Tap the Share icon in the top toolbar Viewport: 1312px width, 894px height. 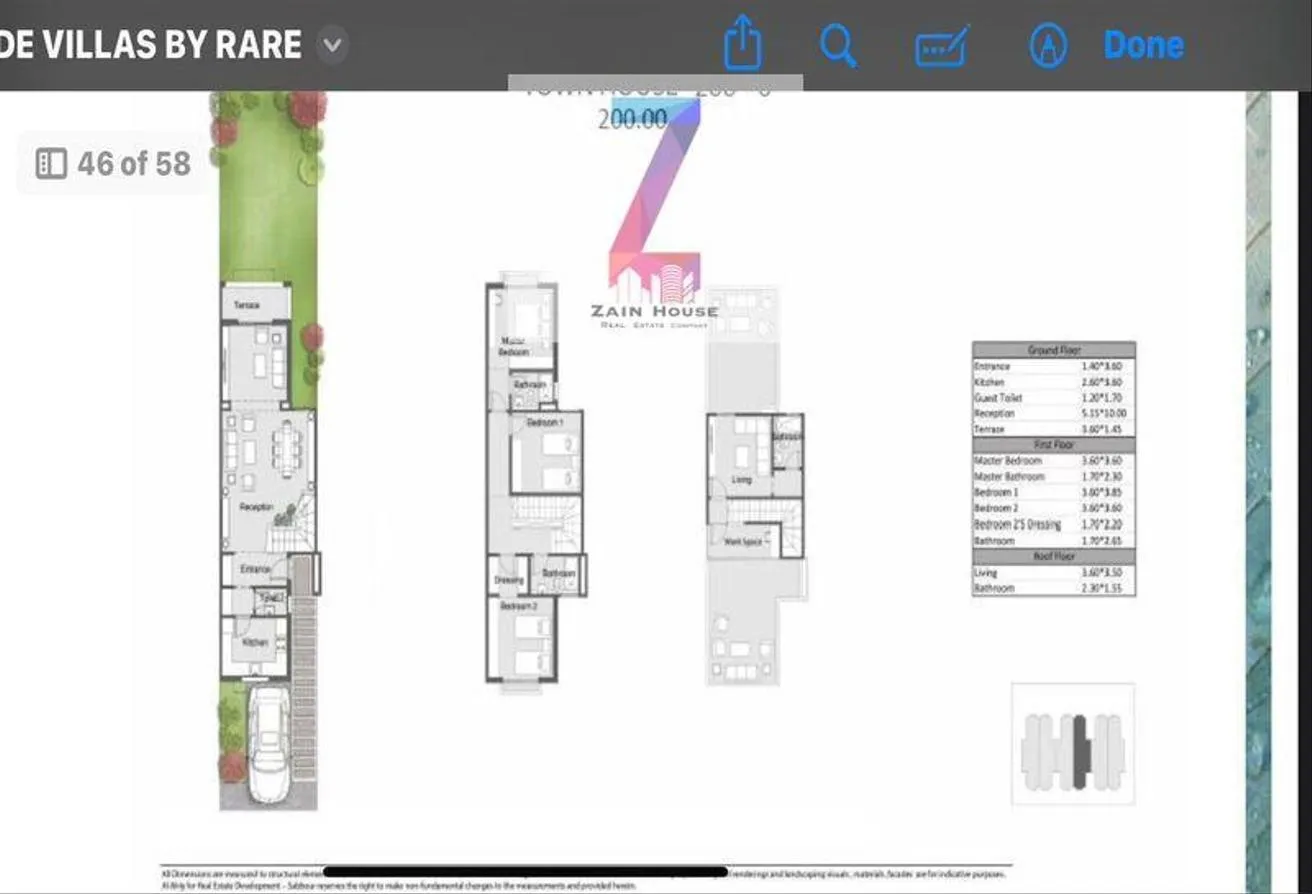click(742, 43)
